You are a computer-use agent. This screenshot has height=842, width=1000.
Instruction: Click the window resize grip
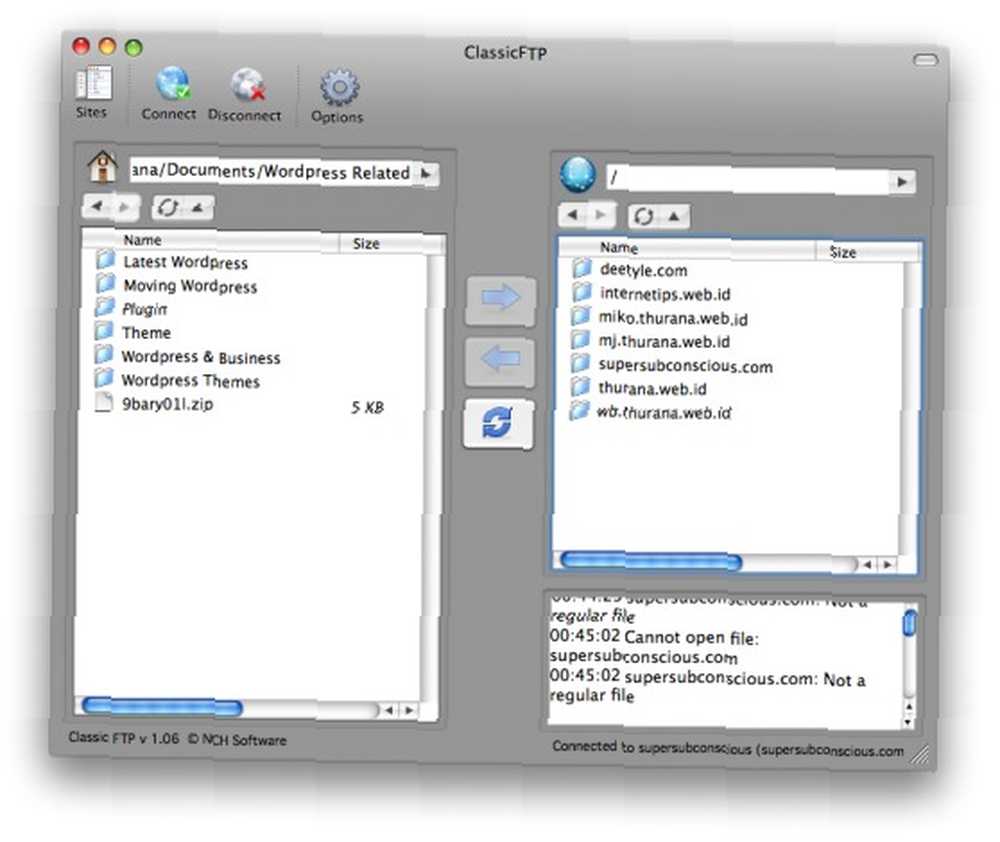pos(920,755)
